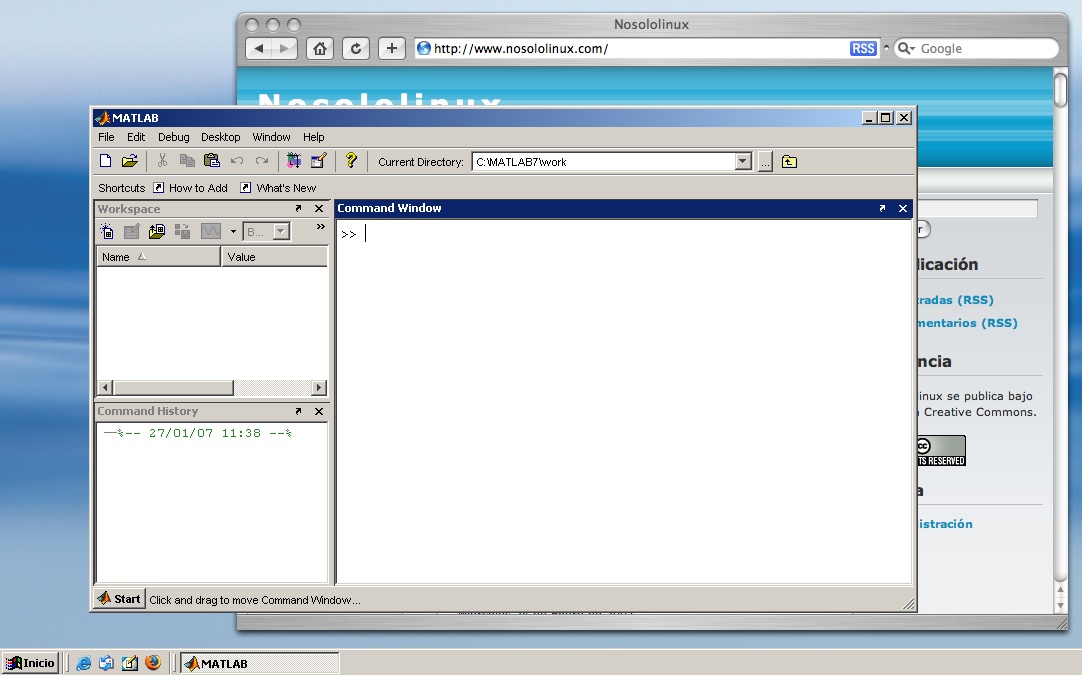The height and width of the screenshot is (675, 1082).
Task: Click the Import data icon in Workspace
Action: 157,231
